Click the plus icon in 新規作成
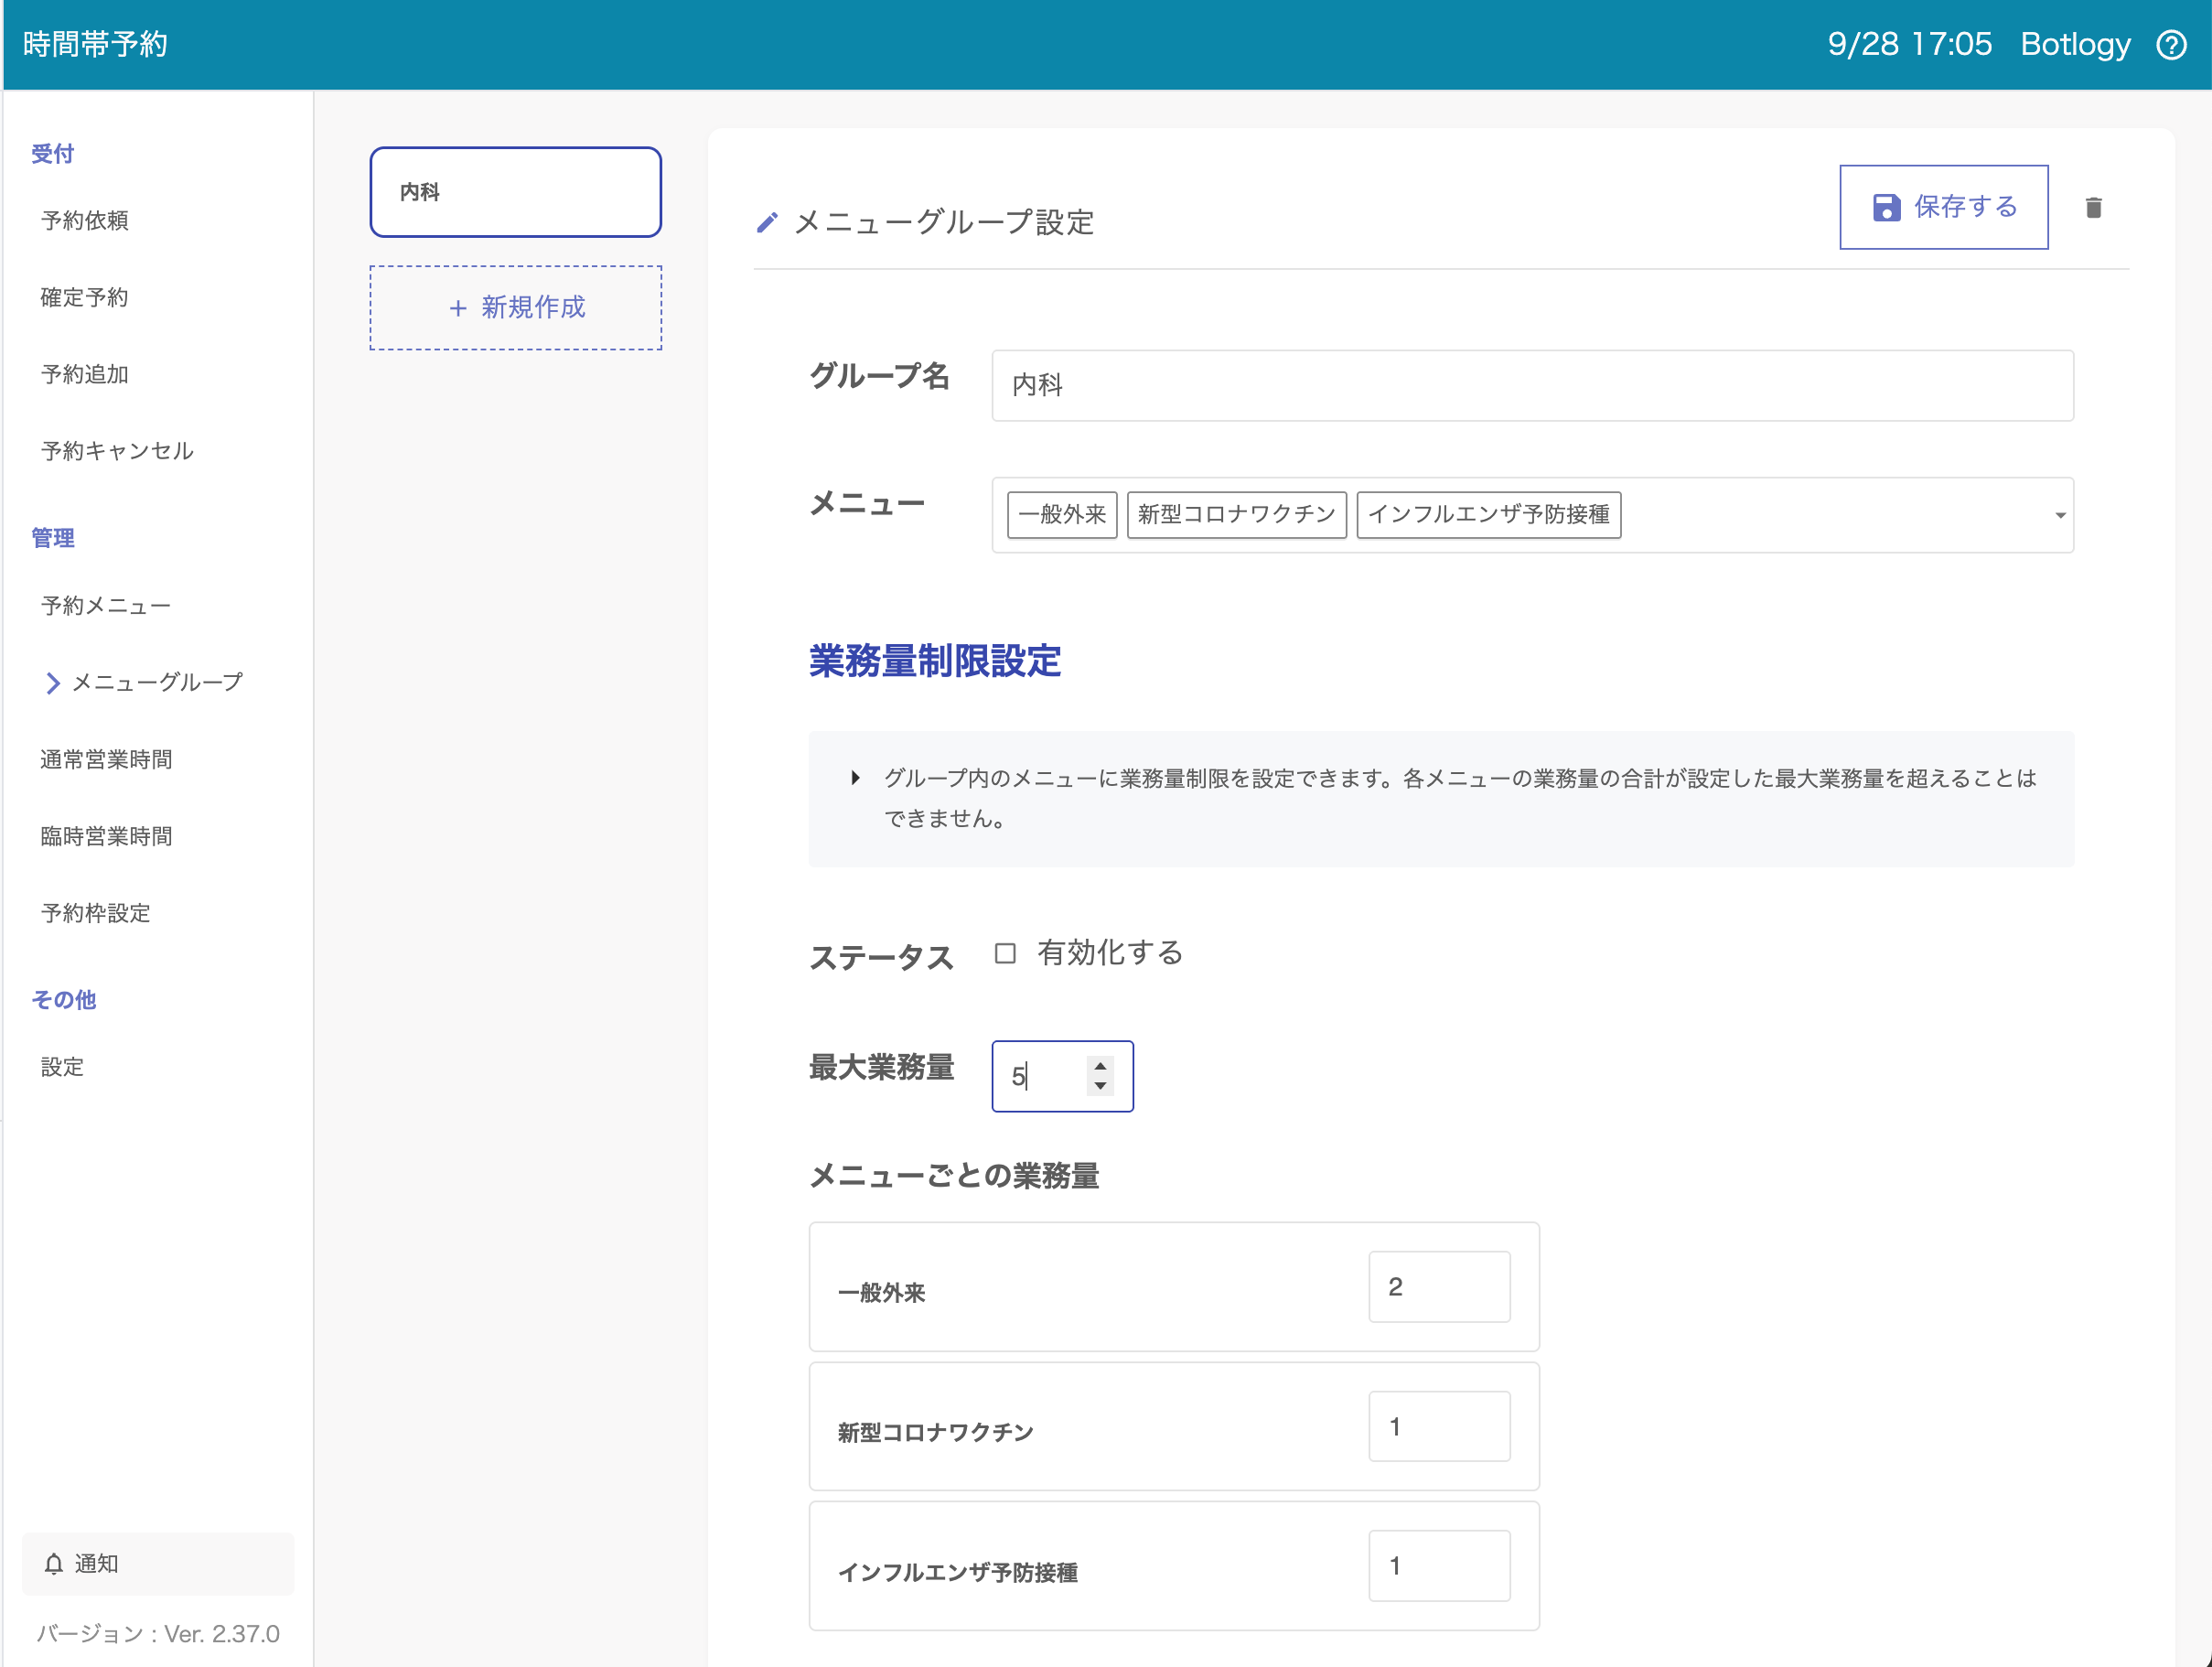The image size is (2212, 1667). 458,308
